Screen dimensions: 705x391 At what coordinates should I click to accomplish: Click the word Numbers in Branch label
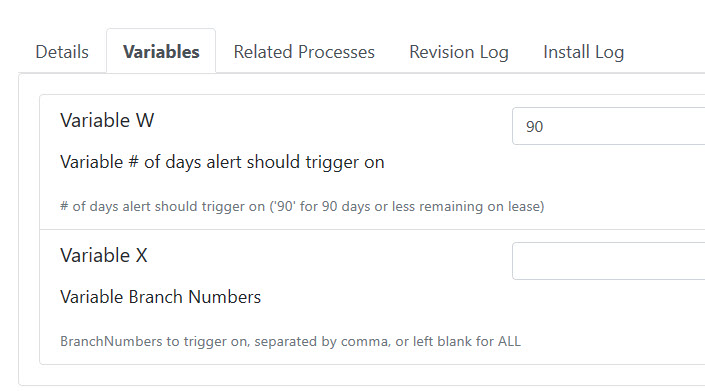[224, 297]
